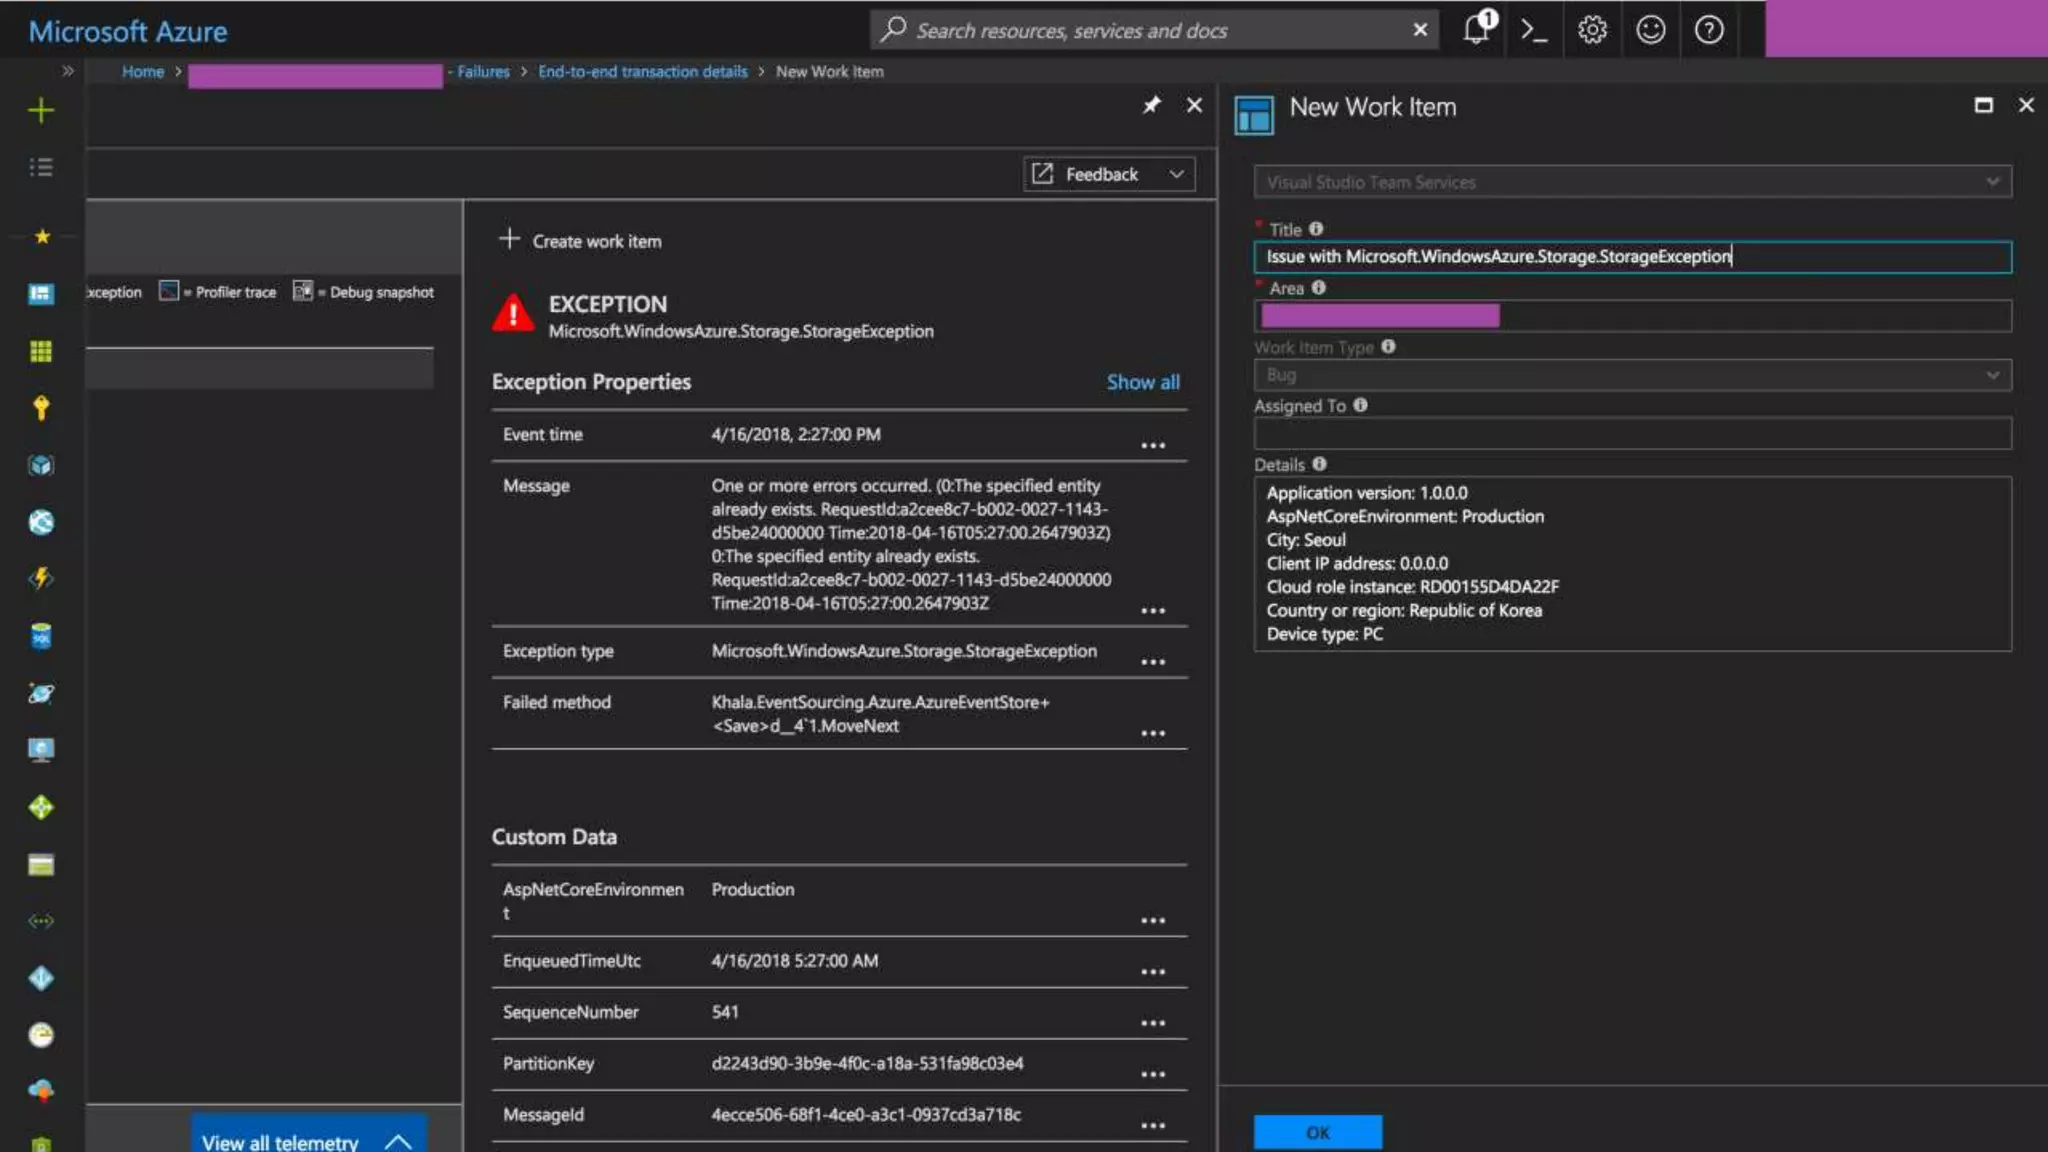Image resolution: width=2048 pixels, height=1152 pixels.
Task: Open the Work Item Type Bug dropdown
Action: tap(1632, 375)
